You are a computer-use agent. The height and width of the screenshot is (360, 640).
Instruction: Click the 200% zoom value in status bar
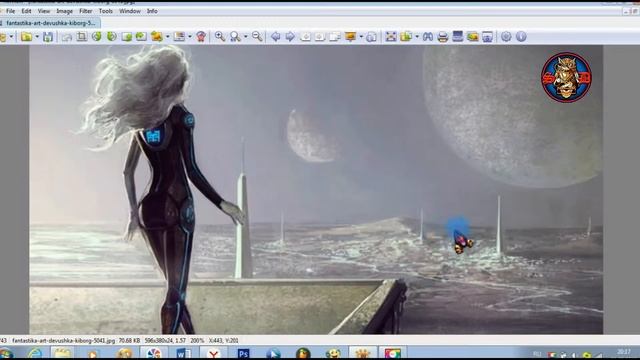pos(197,340)
